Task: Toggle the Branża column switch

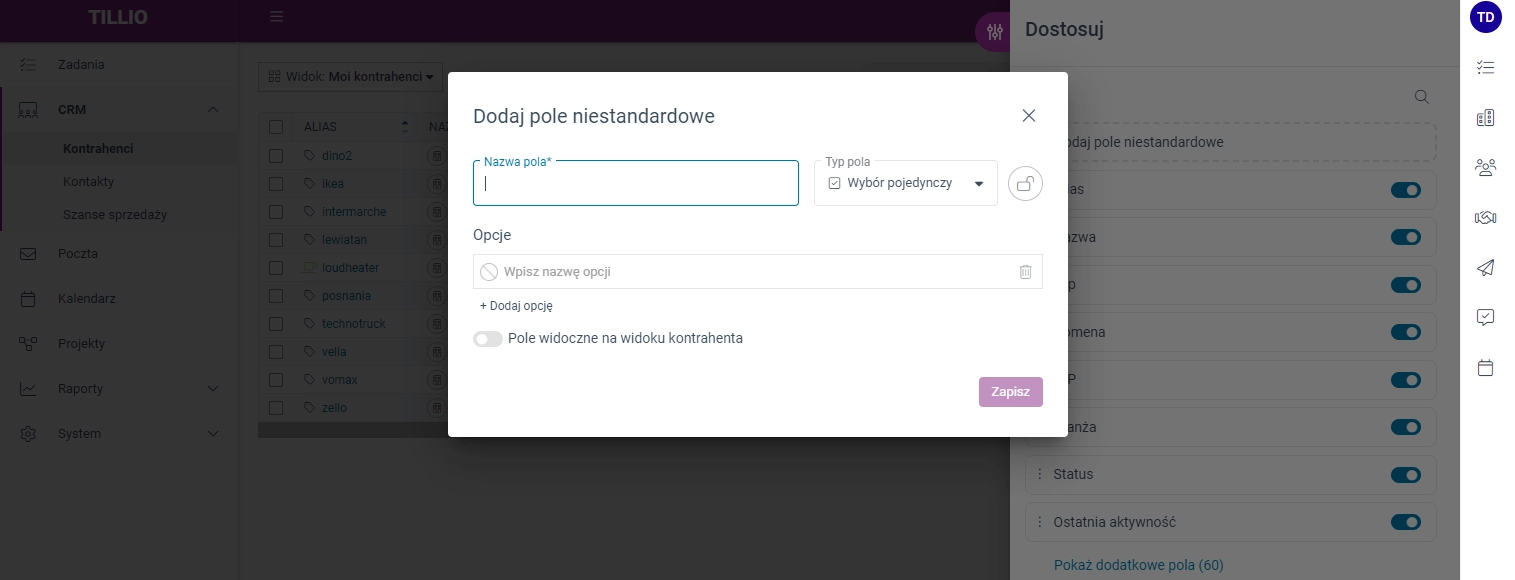Action: coord(1406,427)
